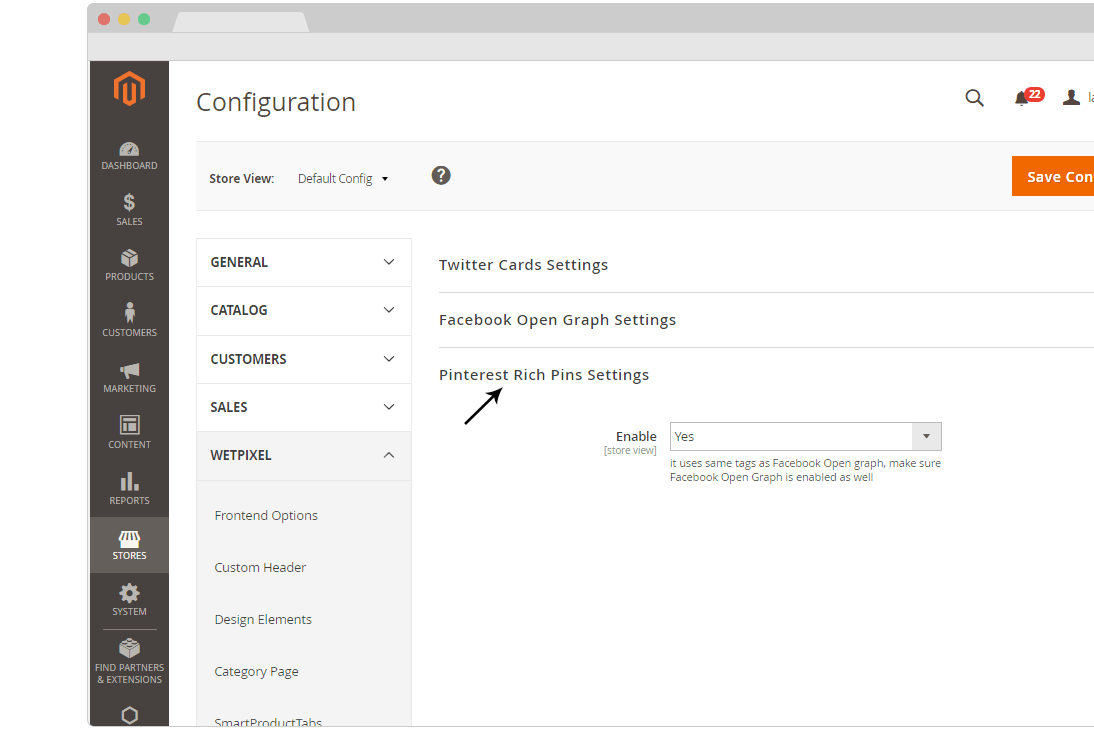
Task: Open the Marketing megaphone icon
Action: [x=129, y=370]
